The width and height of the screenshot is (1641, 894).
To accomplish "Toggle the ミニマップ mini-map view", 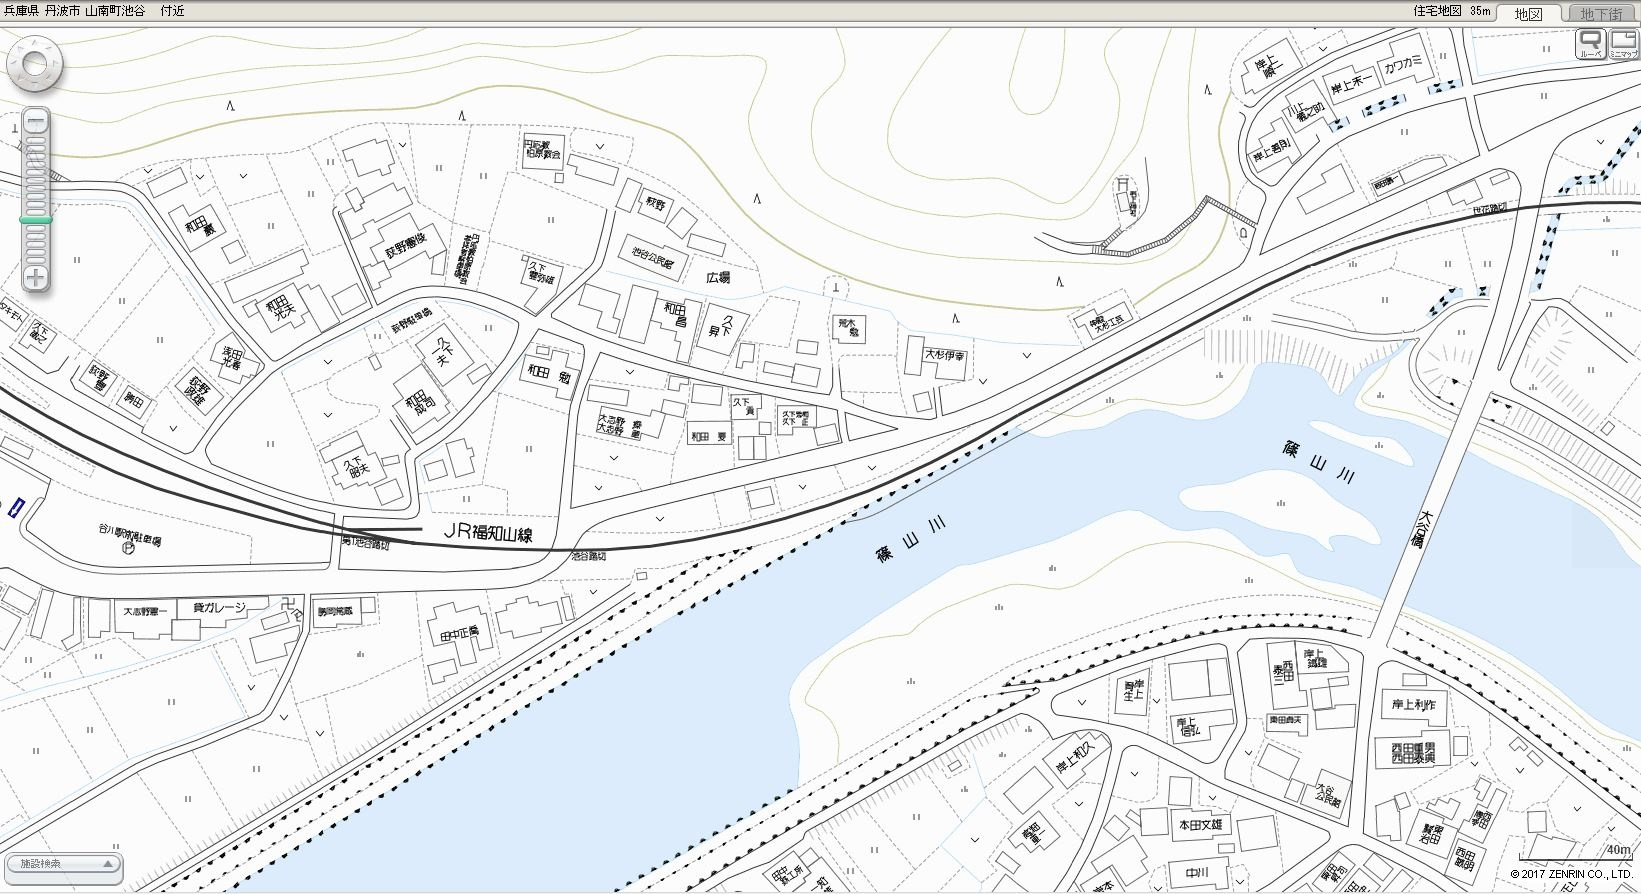I will [1623, 44].
